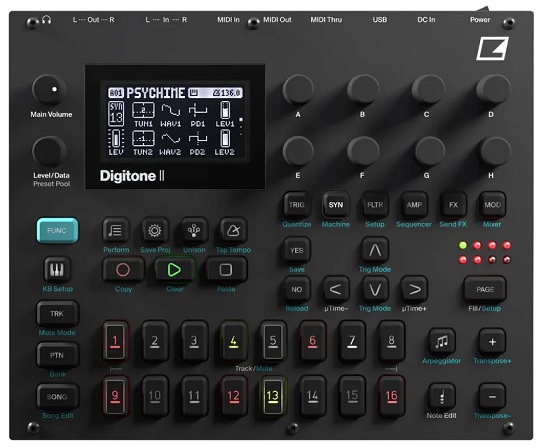540x448 pixels.
Task: Click the Tap Tempo metronome button
Action: [233, 231]
